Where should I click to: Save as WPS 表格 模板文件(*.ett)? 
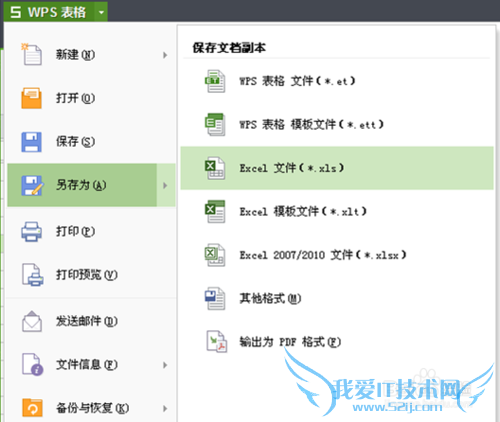point(337,124)
